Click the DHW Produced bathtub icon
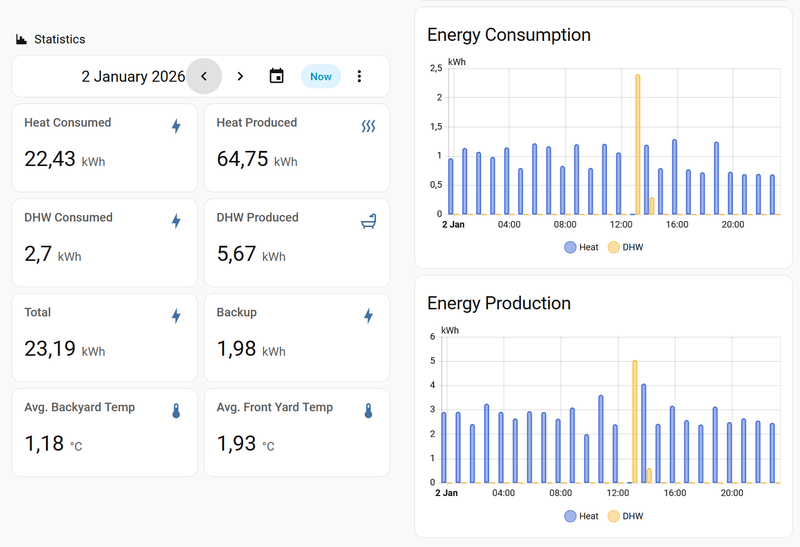The height and width of the screenshot is (547, 800). [x=368, y=222]
